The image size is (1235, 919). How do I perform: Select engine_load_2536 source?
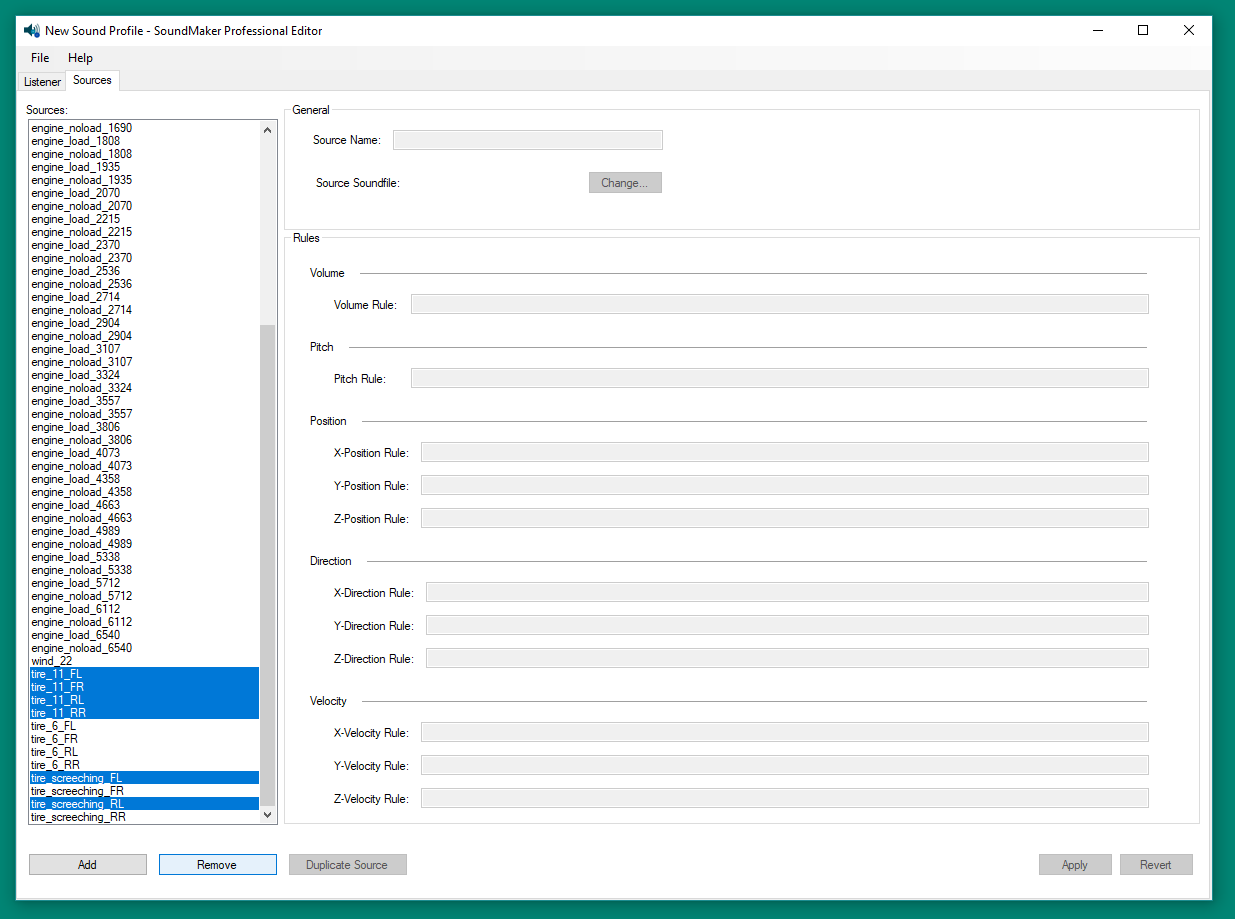click(144, 271)
